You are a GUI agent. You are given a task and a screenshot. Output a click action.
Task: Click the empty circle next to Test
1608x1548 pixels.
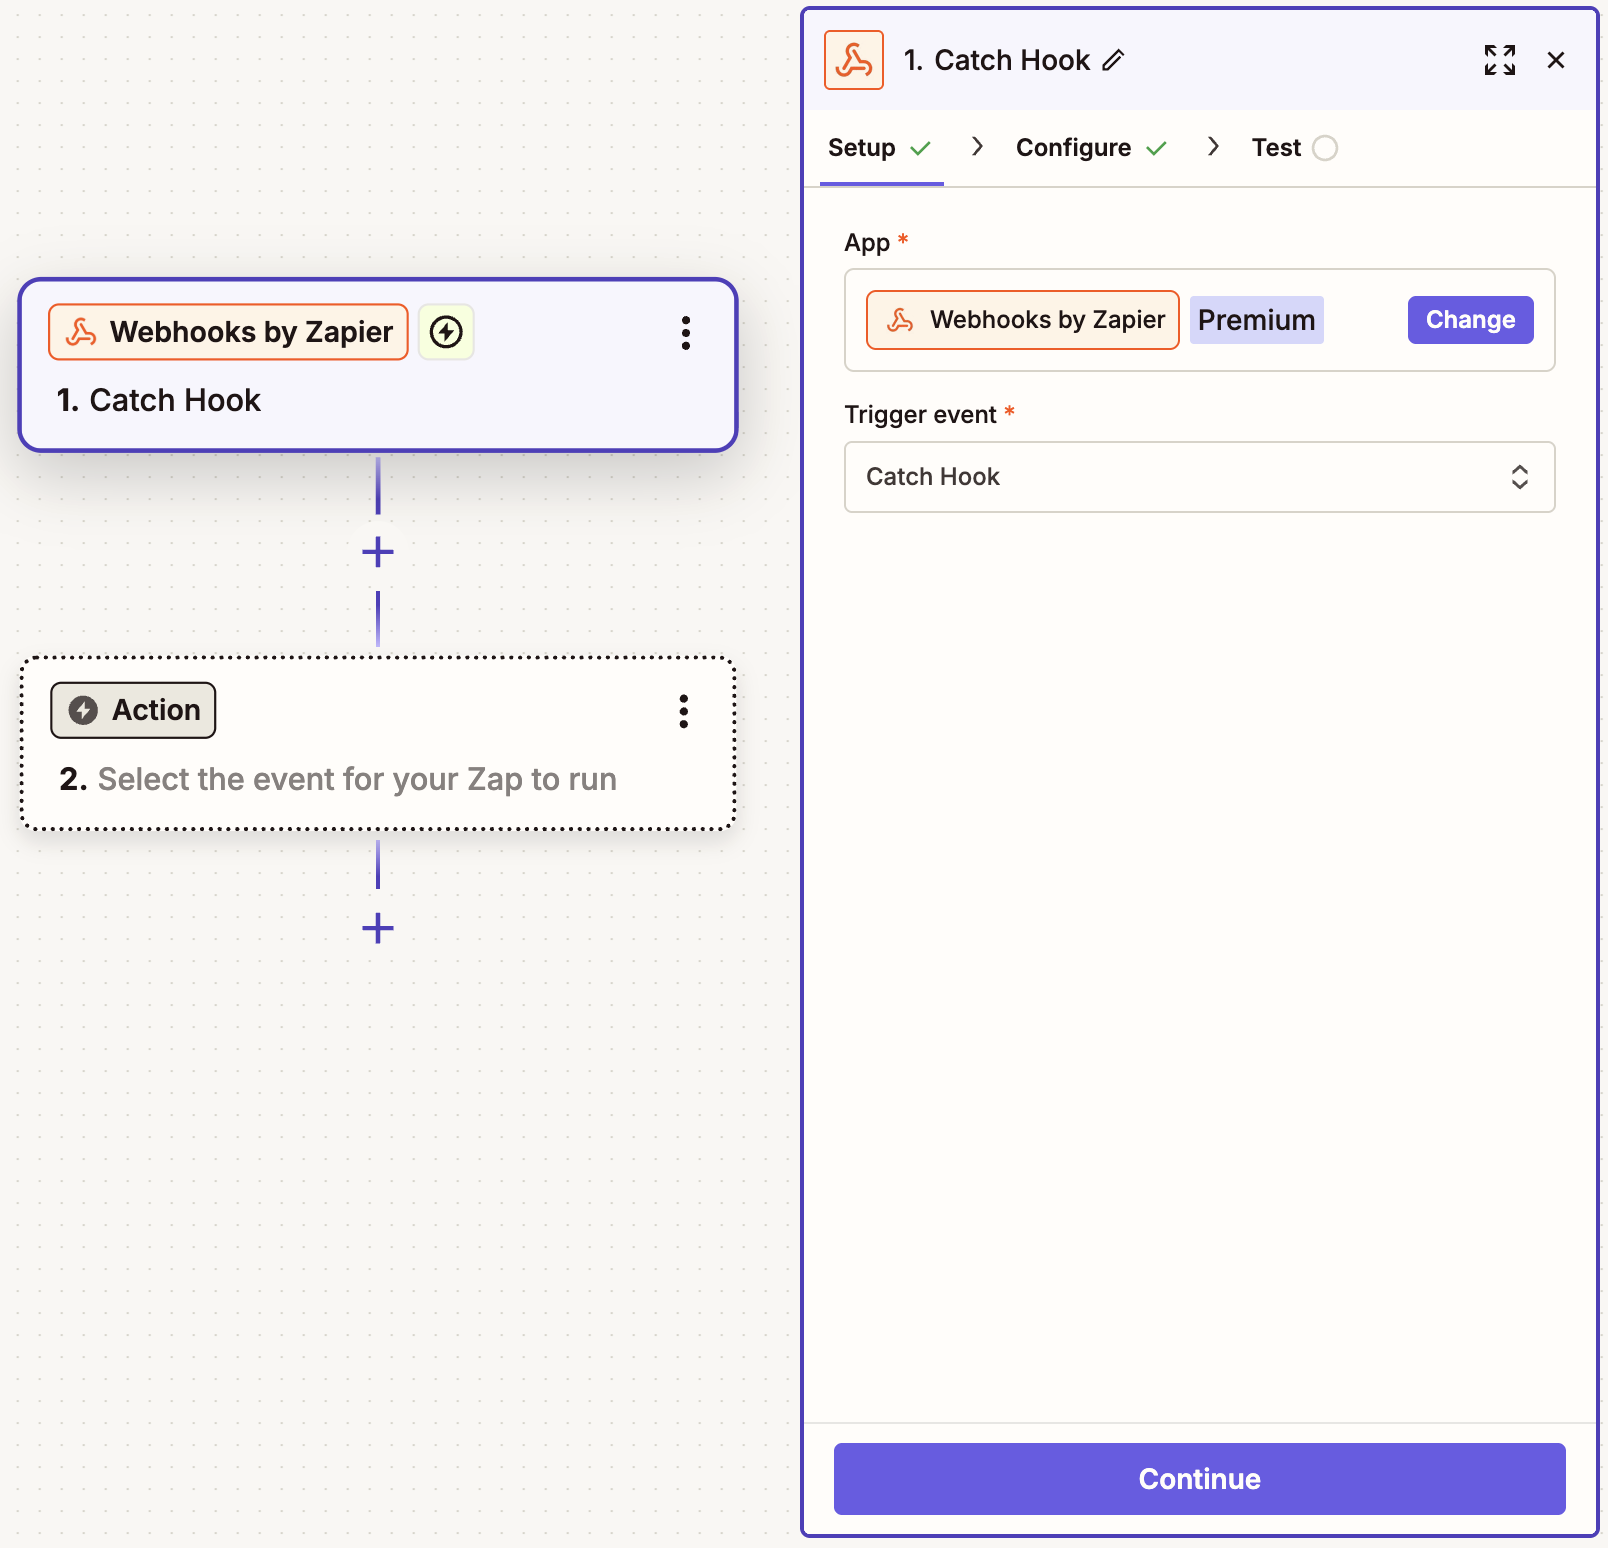pyautogui.click(x=1326, y=147)
